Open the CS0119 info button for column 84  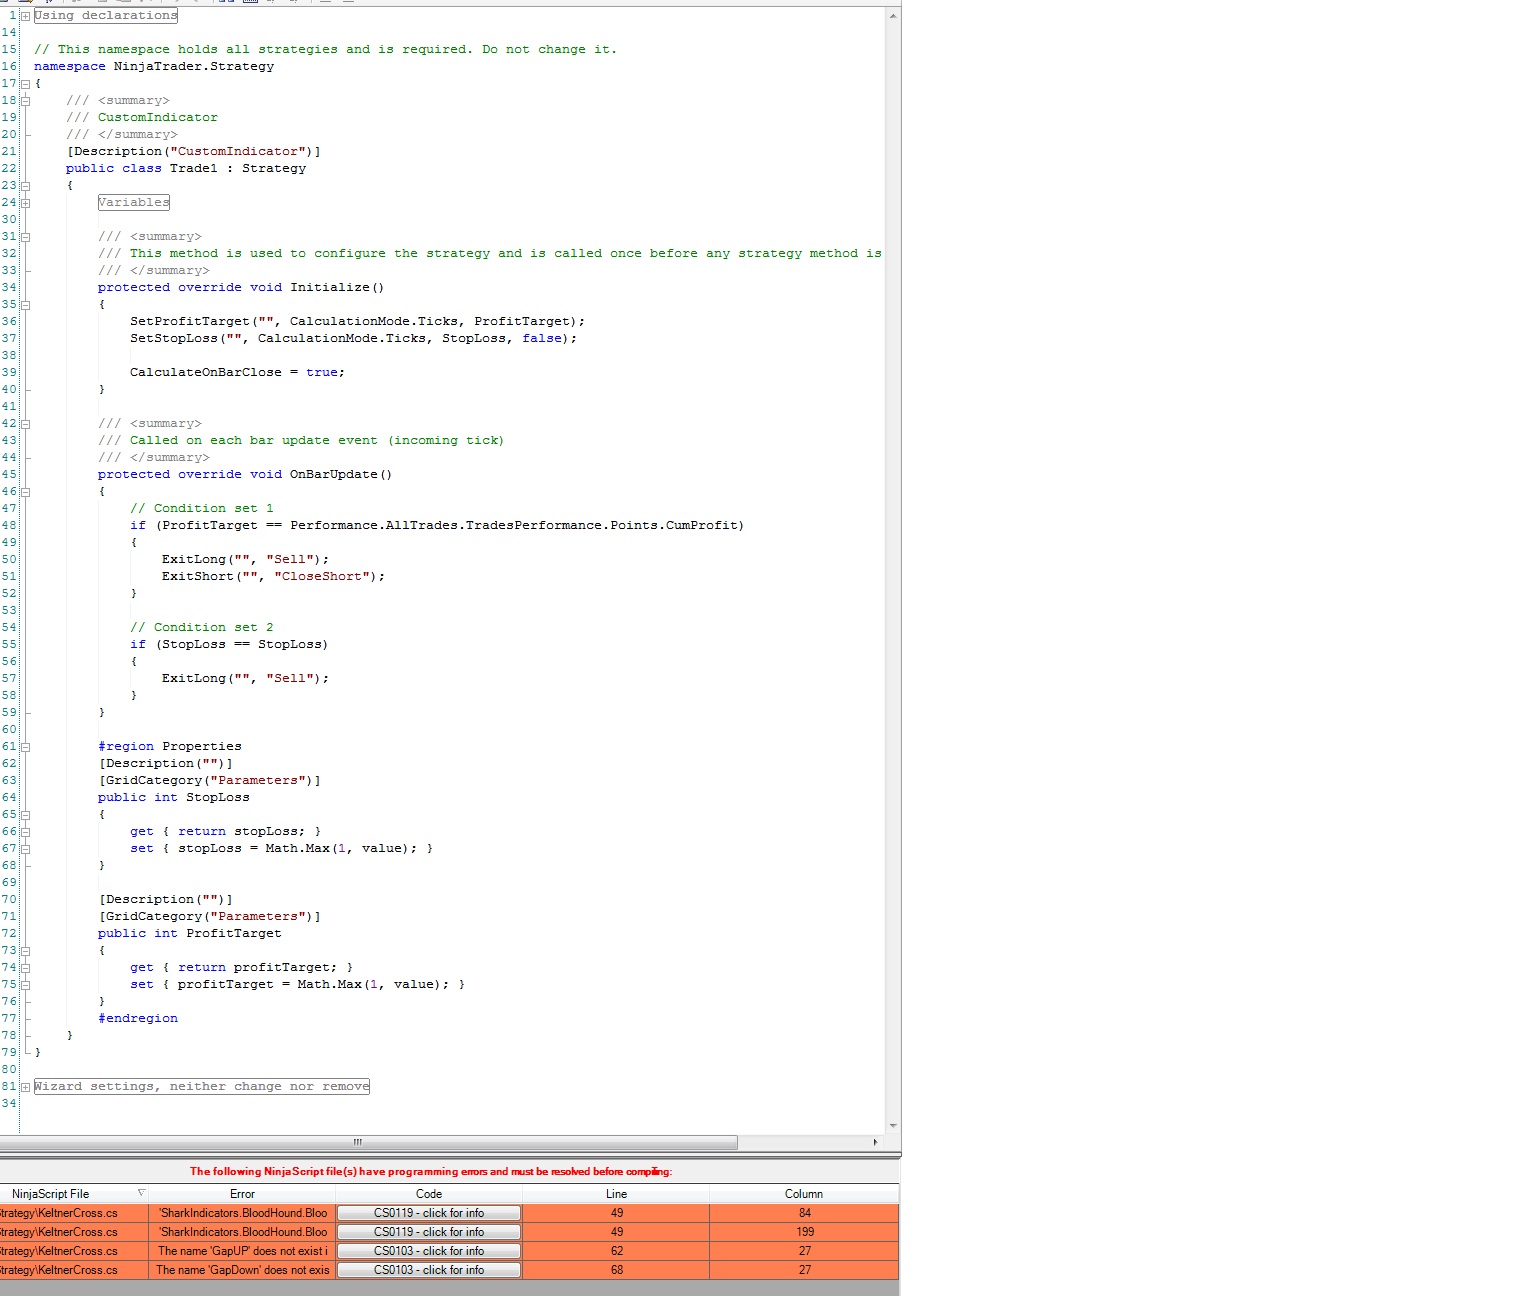pyautogui.click(x=429, y=1213)
